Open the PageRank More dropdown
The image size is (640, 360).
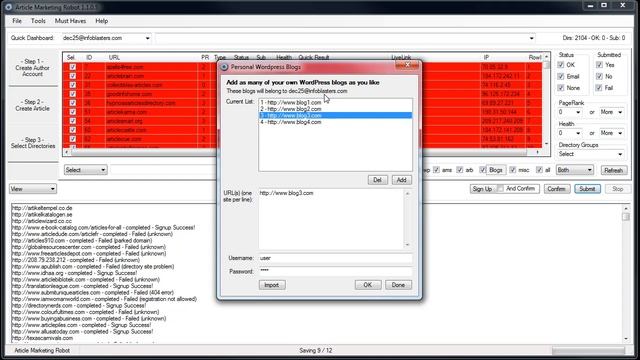click(x=611, y=112)
